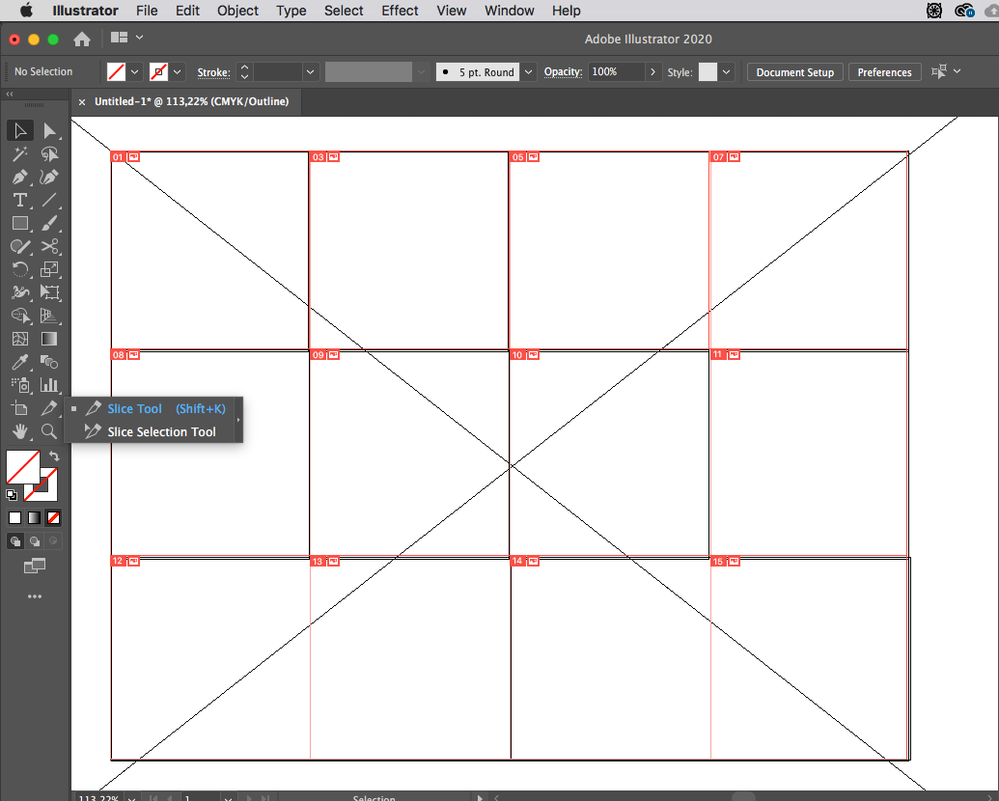The image size is (999, 801).
Task: Select the Eyedropper tool
Action: (20, 362)
